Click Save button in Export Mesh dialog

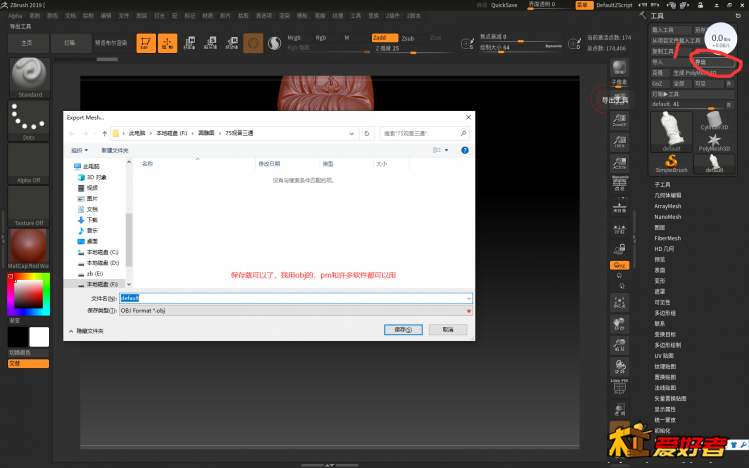[x=403, y=330]
